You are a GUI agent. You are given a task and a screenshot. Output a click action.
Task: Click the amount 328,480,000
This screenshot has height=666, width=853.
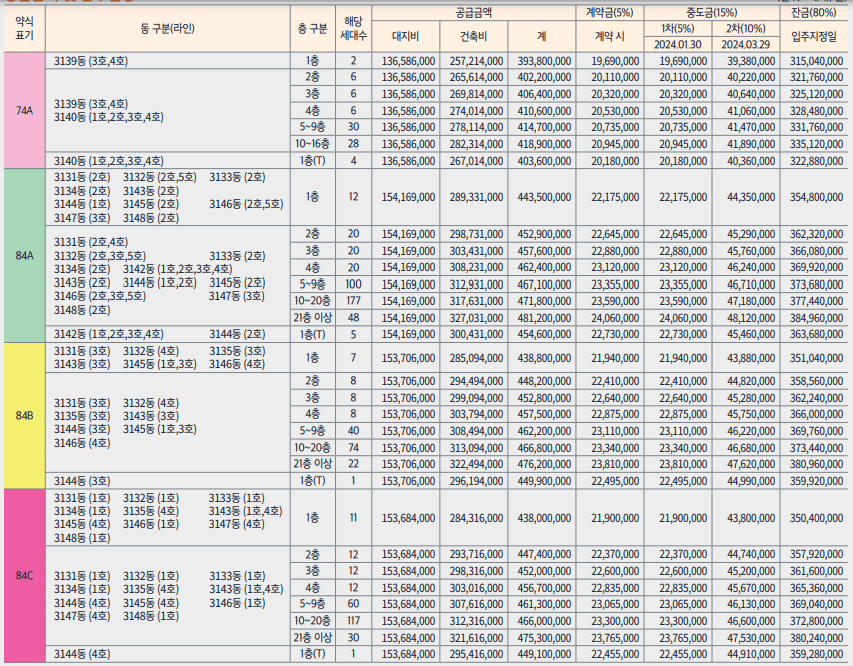click(817, 111)
